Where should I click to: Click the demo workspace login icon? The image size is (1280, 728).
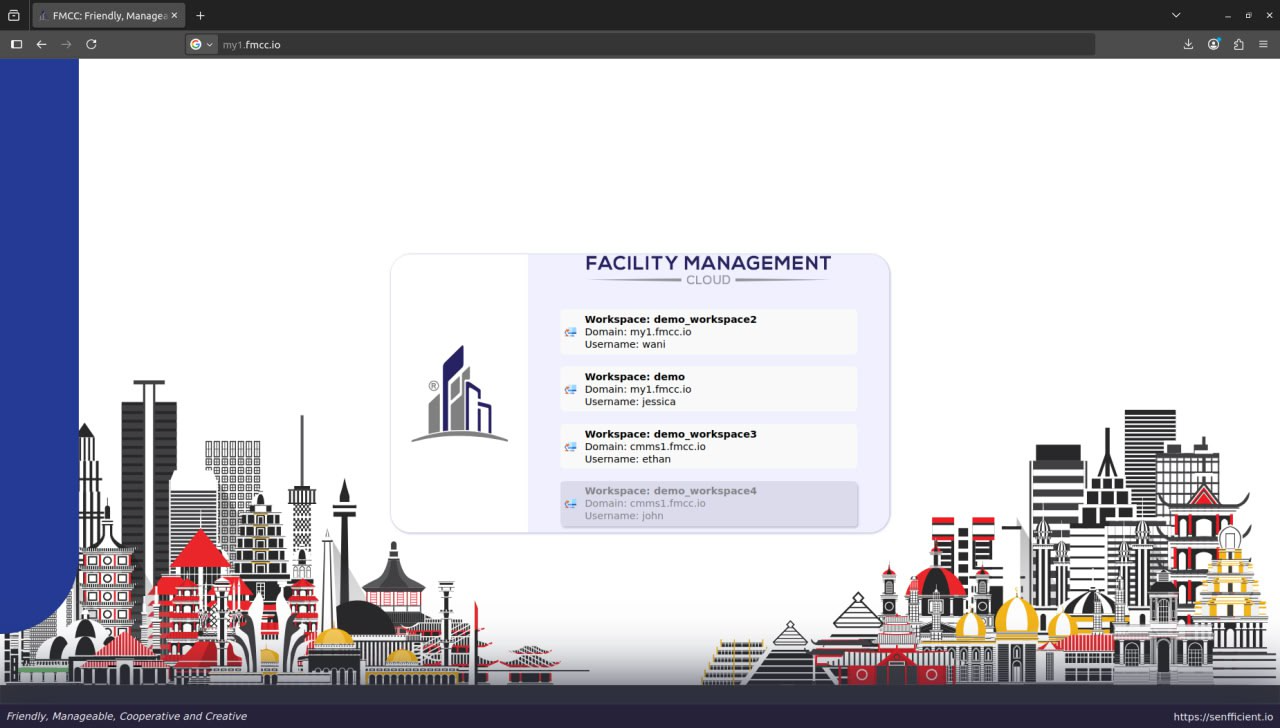click(x=570, y=389)
